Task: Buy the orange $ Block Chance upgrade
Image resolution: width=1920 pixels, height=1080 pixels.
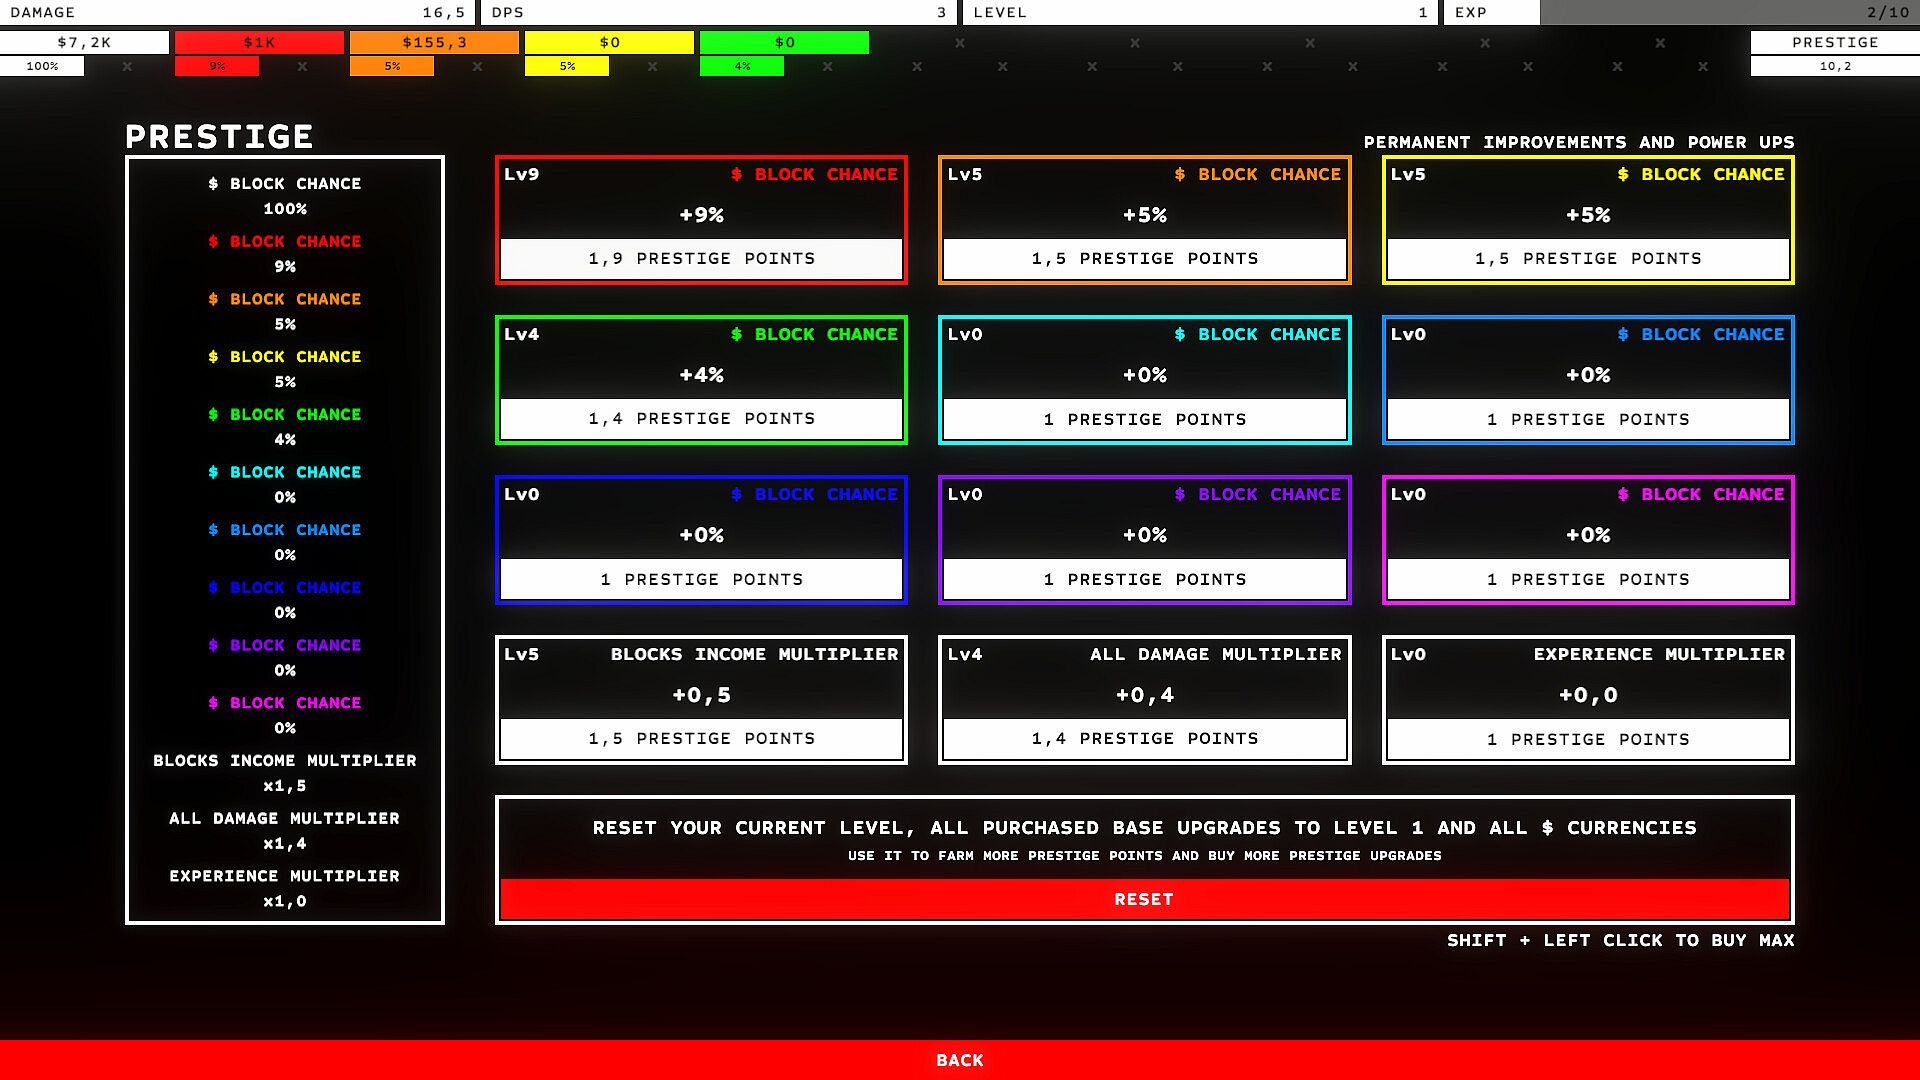Action: click(x=1144, y=259)
